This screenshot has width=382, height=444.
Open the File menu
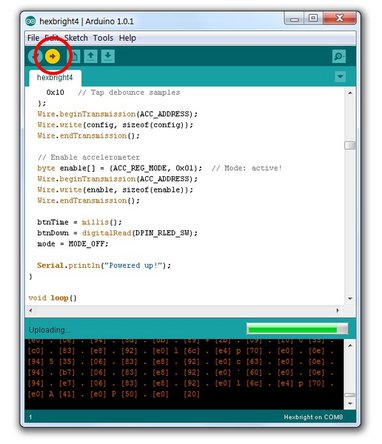pyautogui.click(x=33, y=38)
